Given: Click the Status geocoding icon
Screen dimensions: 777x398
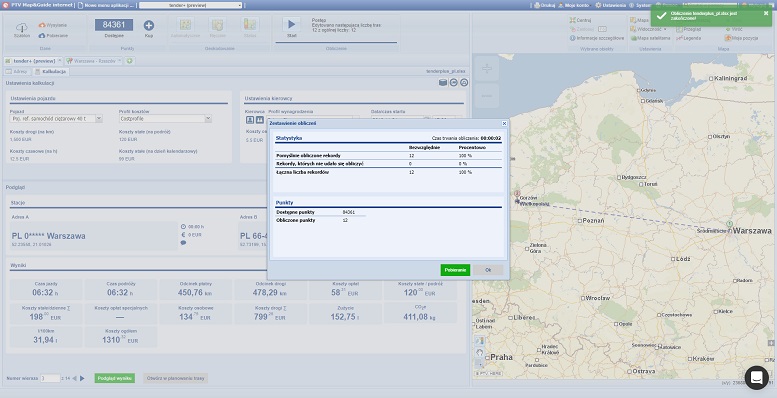Looking at the screenshot, I should coord(250,24).
